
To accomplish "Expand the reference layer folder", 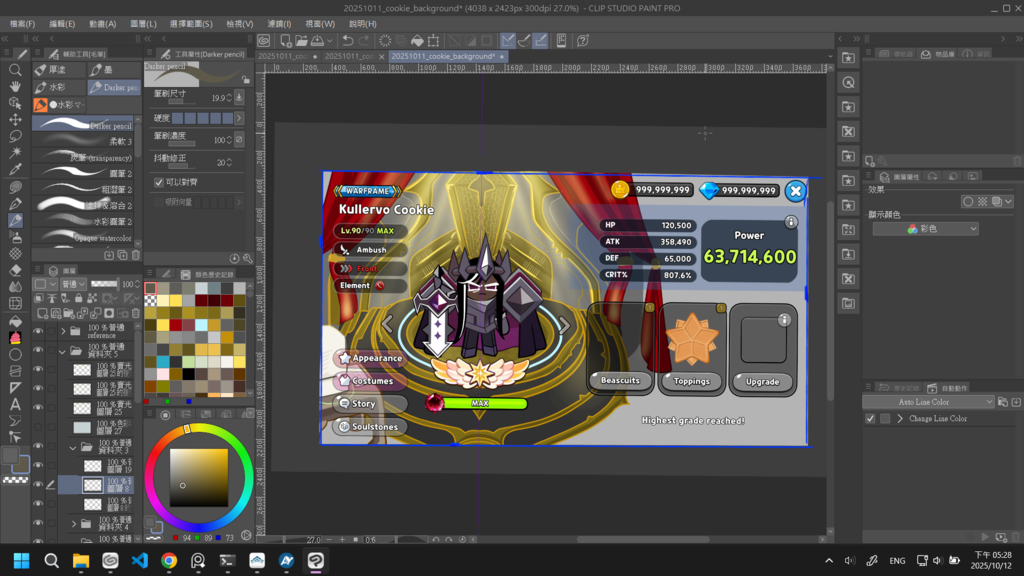I will 64,331.
